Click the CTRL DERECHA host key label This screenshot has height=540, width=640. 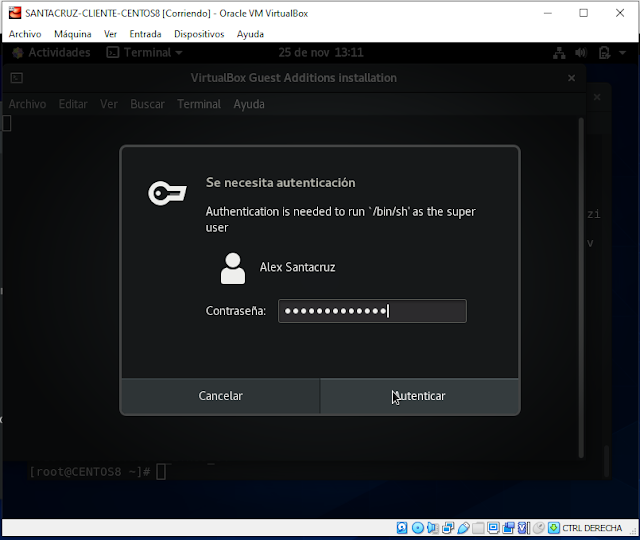(x=592, y=528)
